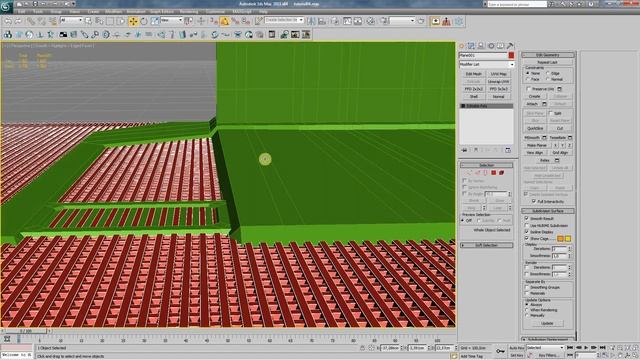This screenshot has height=360, width=640.
Task: Click the Plane001 object color swatch
Action: (x=511, y=56)
